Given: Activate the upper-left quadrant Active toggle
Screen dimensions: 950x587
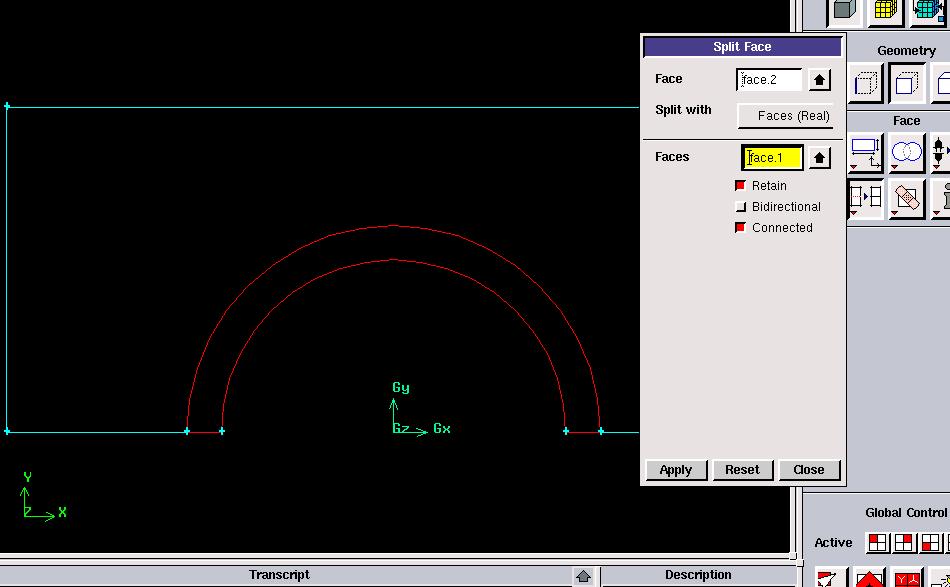Looking at the screenshot, I should [x=877, y=543].
